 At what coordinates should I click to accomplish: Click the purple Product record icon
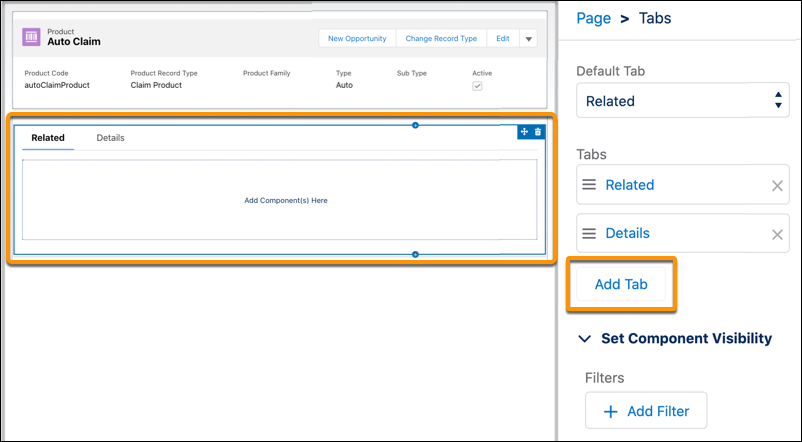pos(31,37)
